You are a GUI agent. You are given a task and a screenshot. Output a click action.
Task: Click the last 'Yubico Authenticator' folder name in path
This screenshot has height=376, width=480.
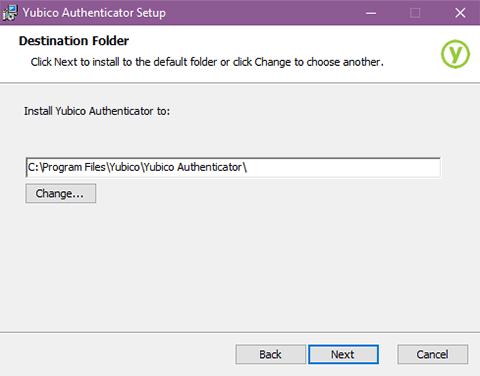pyautogui.click(x=193, y=167)
